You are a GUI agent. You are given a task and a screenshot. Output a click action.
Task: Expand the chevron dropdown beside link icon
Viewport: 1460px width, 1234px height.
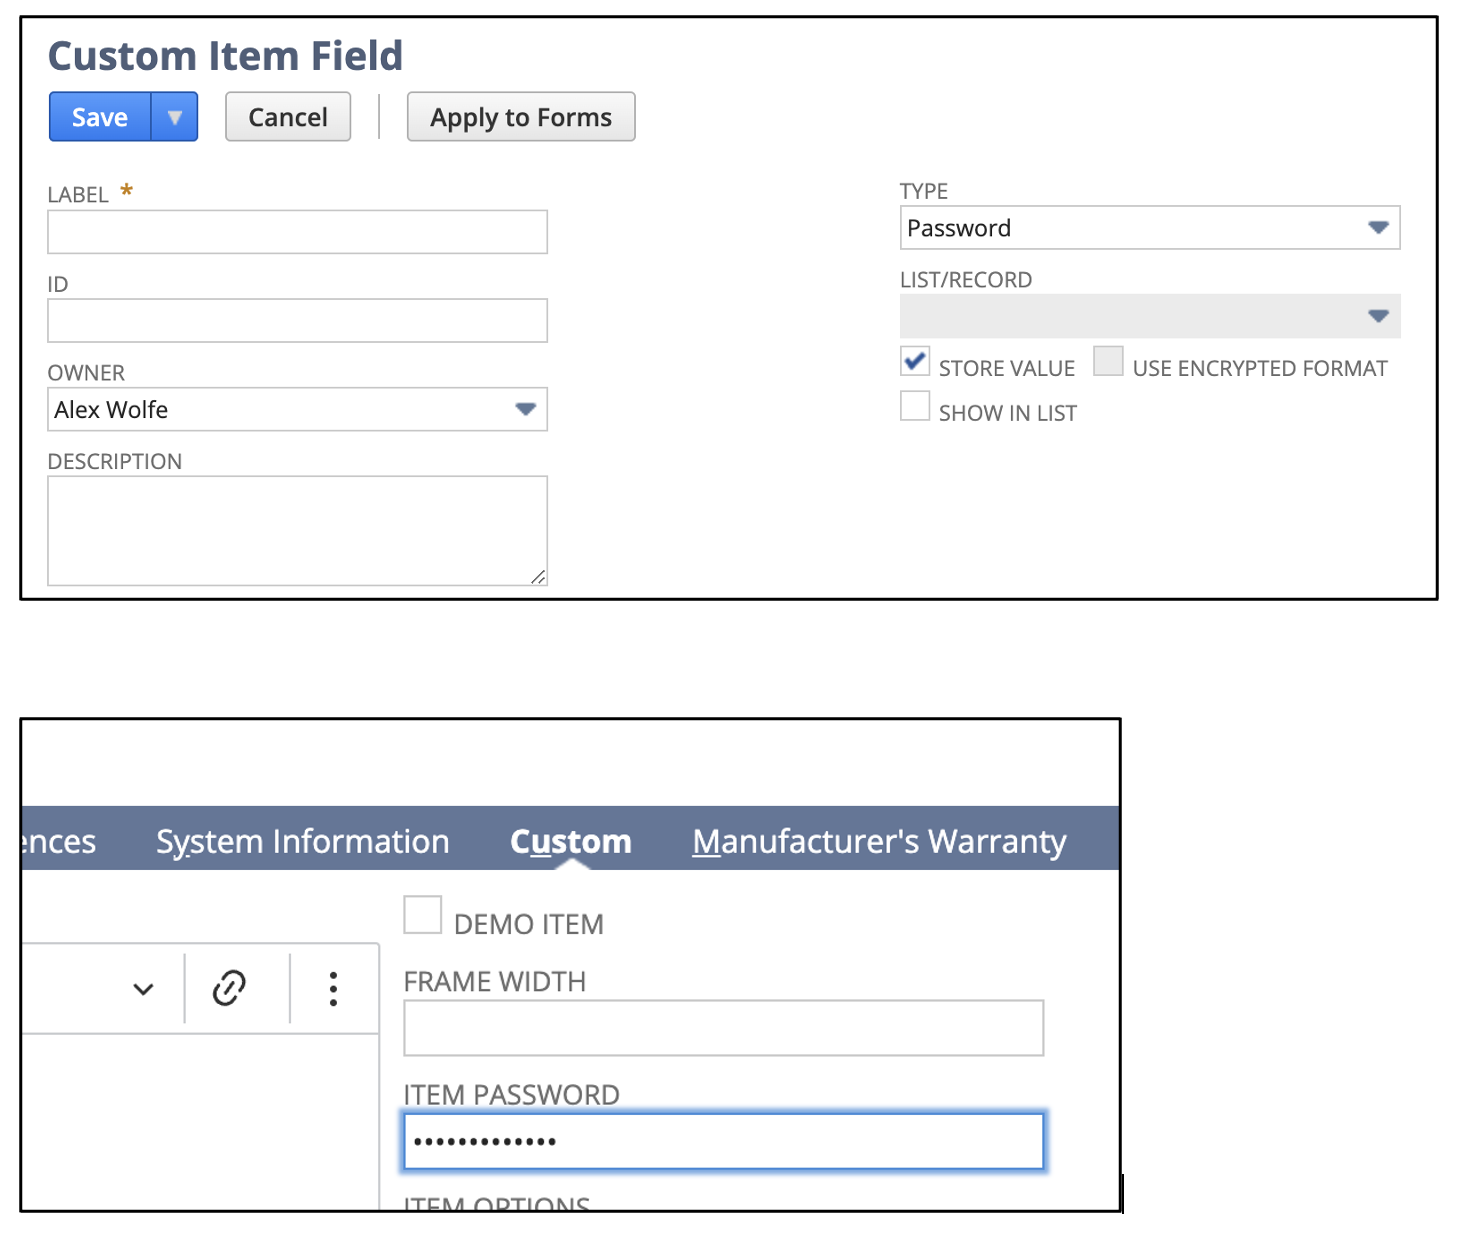tap(144, 989)
